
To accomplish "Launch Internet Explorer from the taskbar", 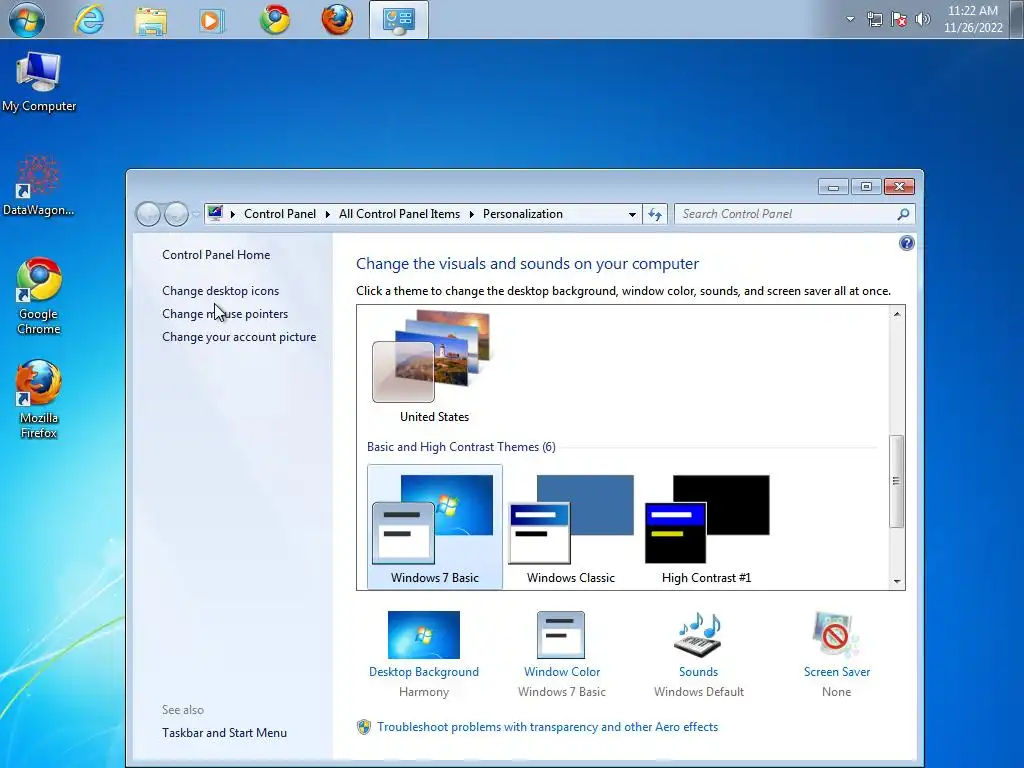I will pyautogui.click(x=88, y=20).
